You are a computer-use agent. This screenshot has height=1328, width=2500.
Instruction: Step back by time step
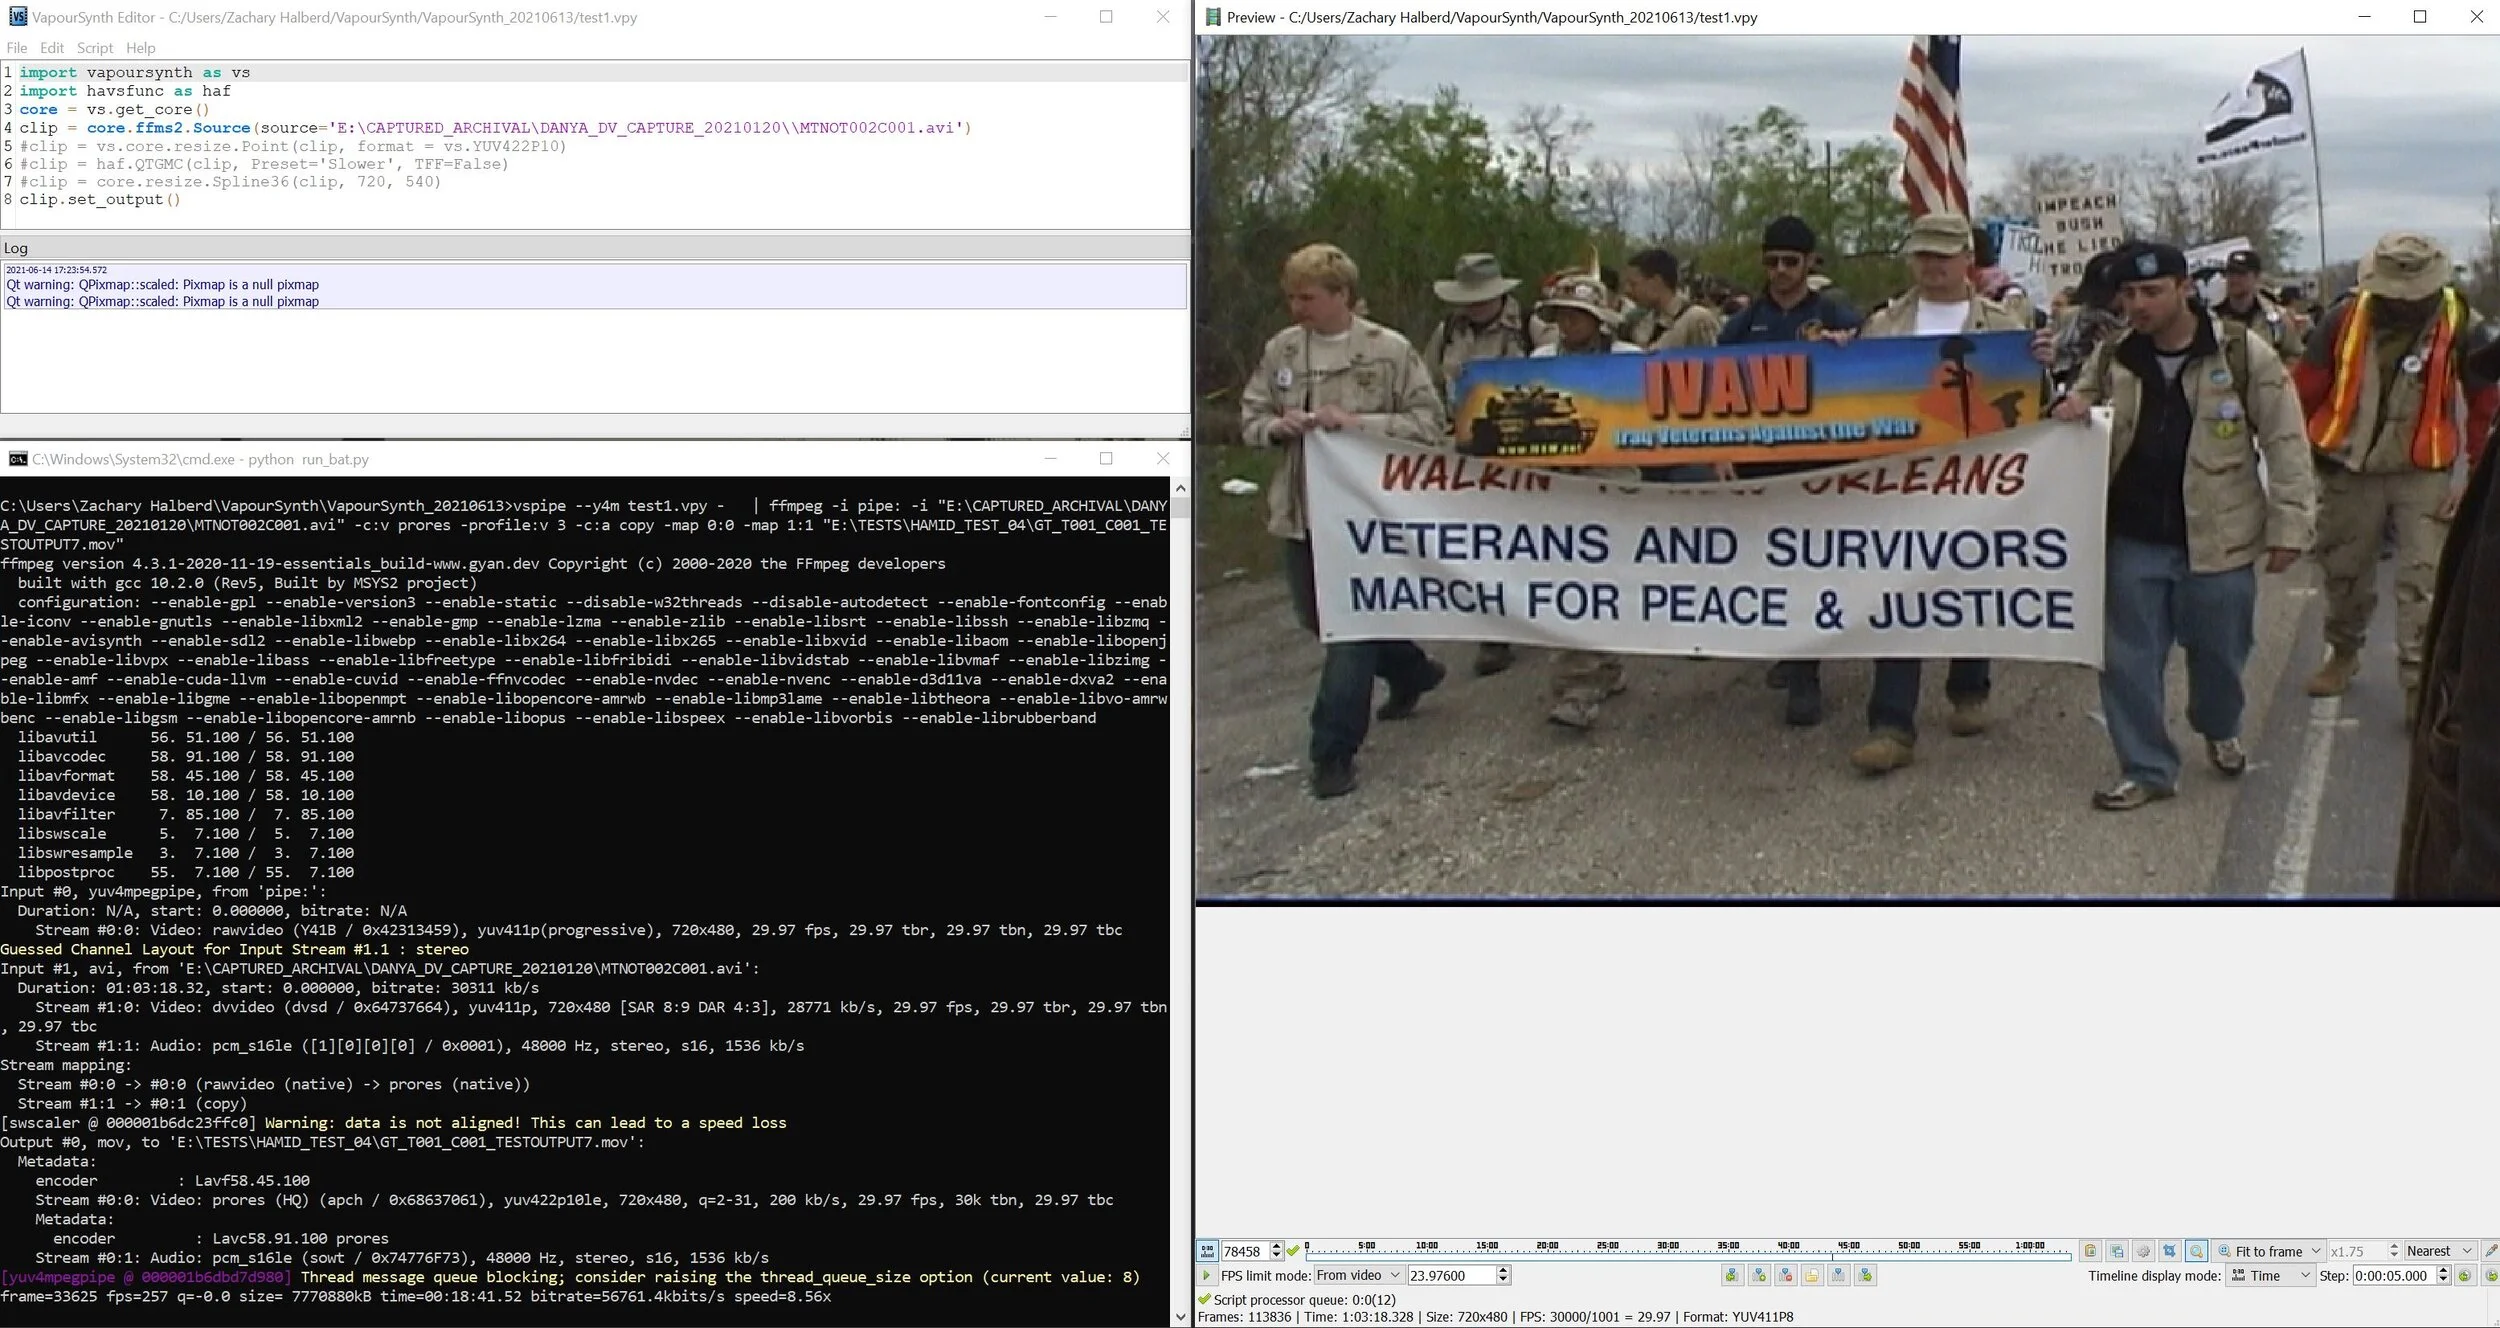click(2465, 1276)
